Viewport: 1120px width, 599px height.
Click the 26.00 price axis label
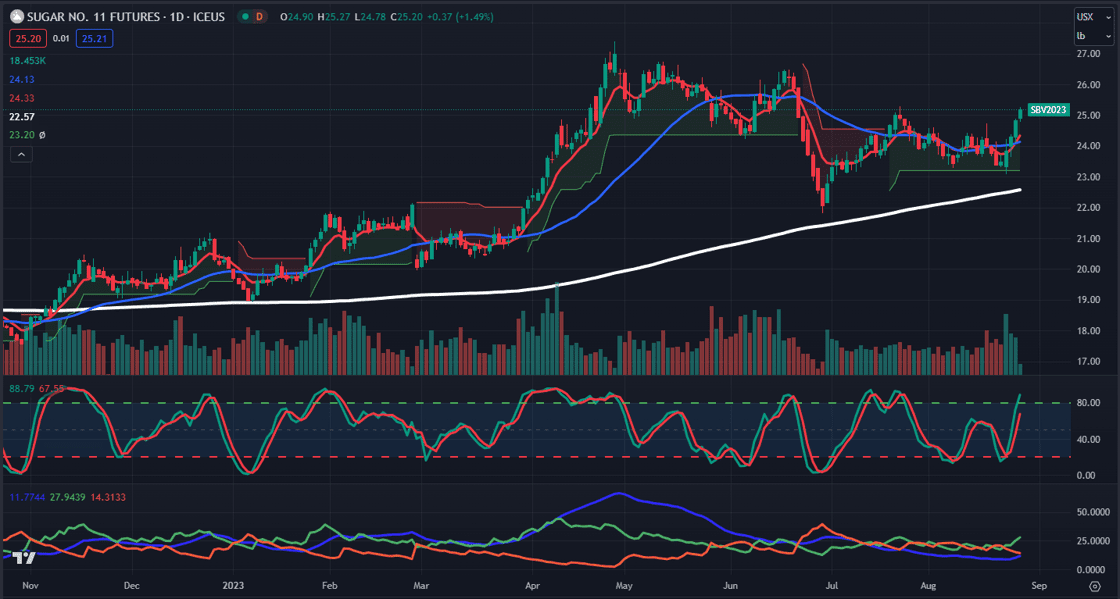pyautogui.click(x=1087, y=84)
